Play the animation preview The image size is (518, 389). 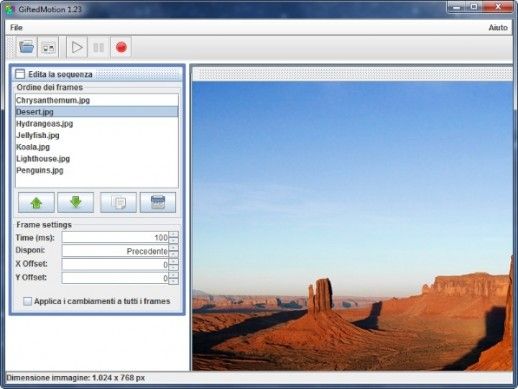click(77, 47)
